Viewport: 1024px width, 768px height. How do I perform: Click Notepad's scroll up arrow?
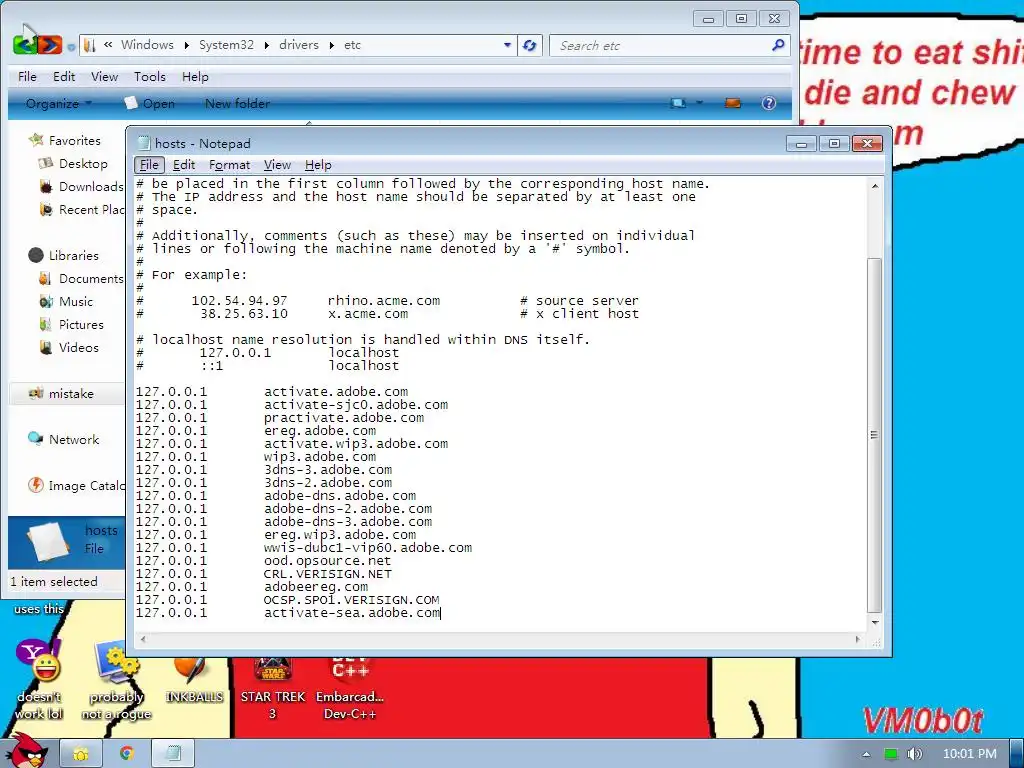[x=874, y=186]
